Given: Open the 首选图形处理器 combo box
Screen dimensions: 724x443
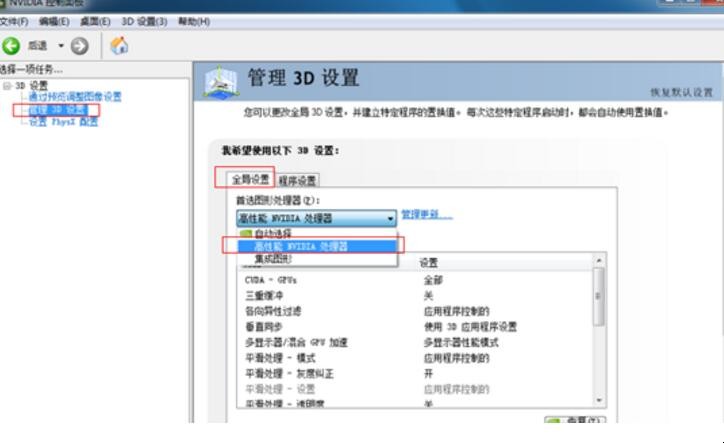Looking at the screenshot, I should [316, 218].
